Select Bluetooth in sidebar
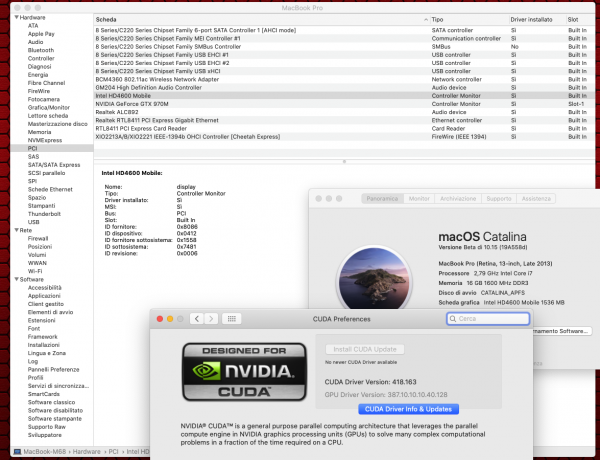 (41, 50)
